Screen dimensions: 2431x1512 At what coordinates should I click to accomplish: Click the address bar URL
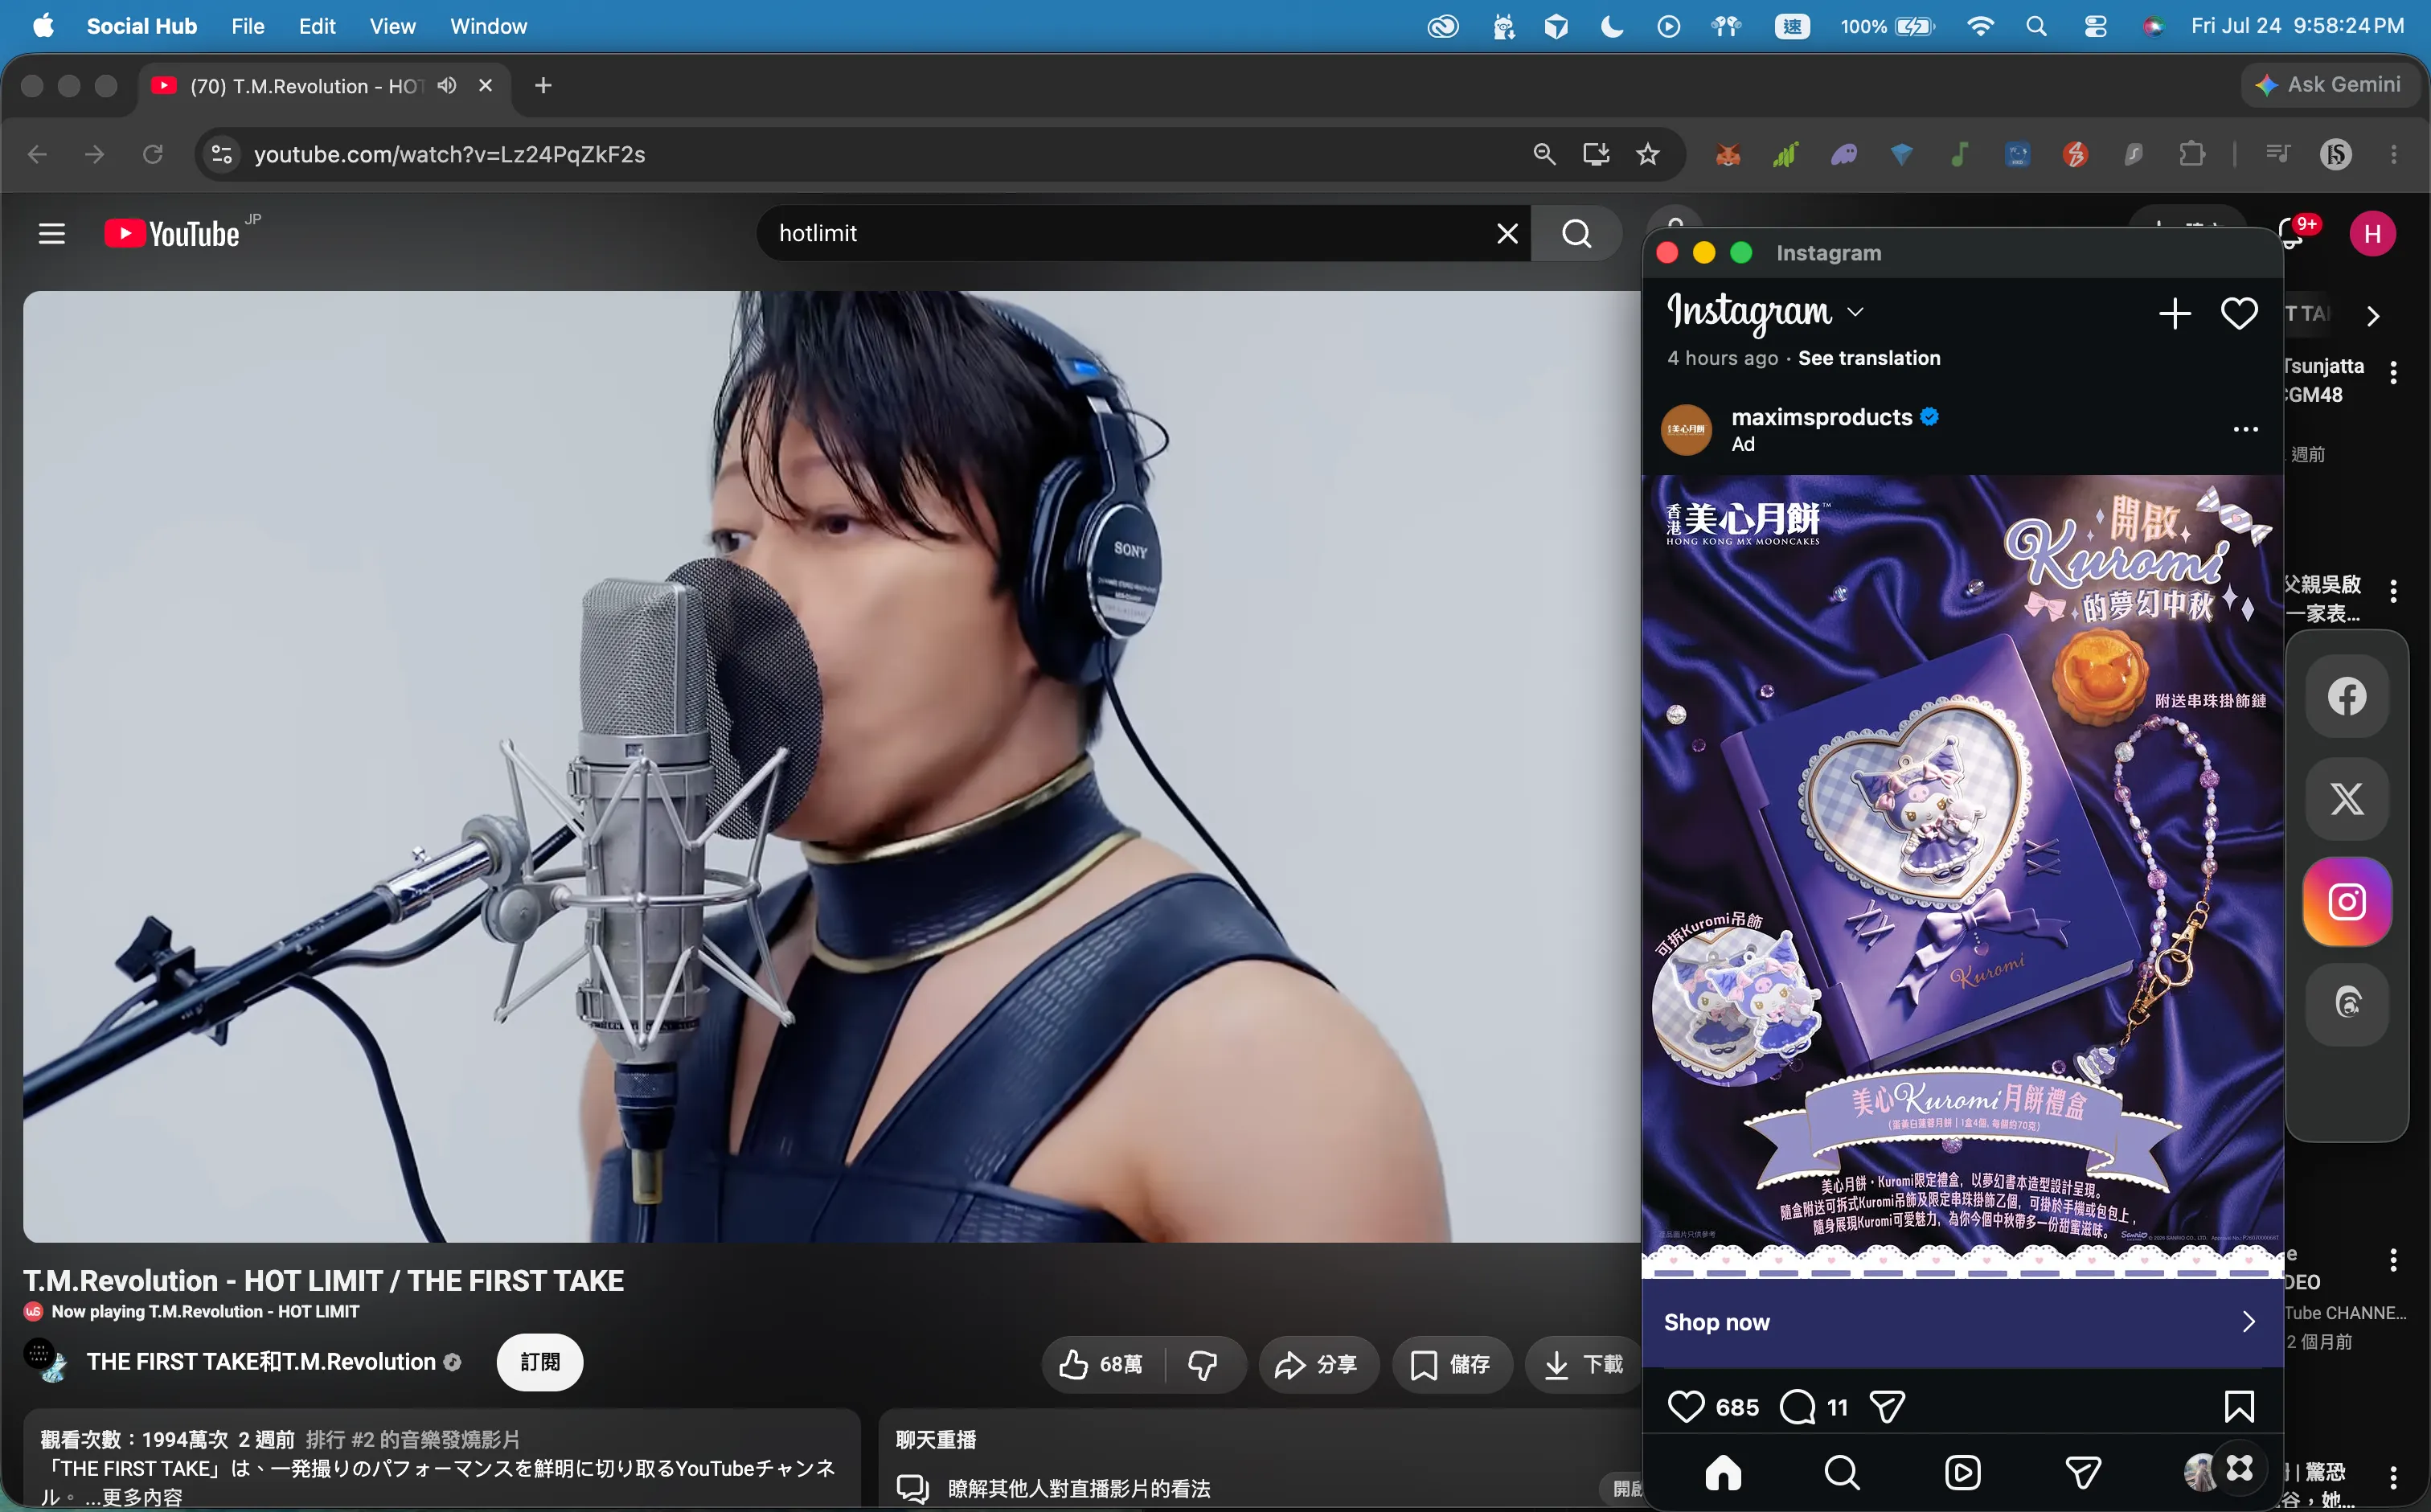[x=450, y=154]
